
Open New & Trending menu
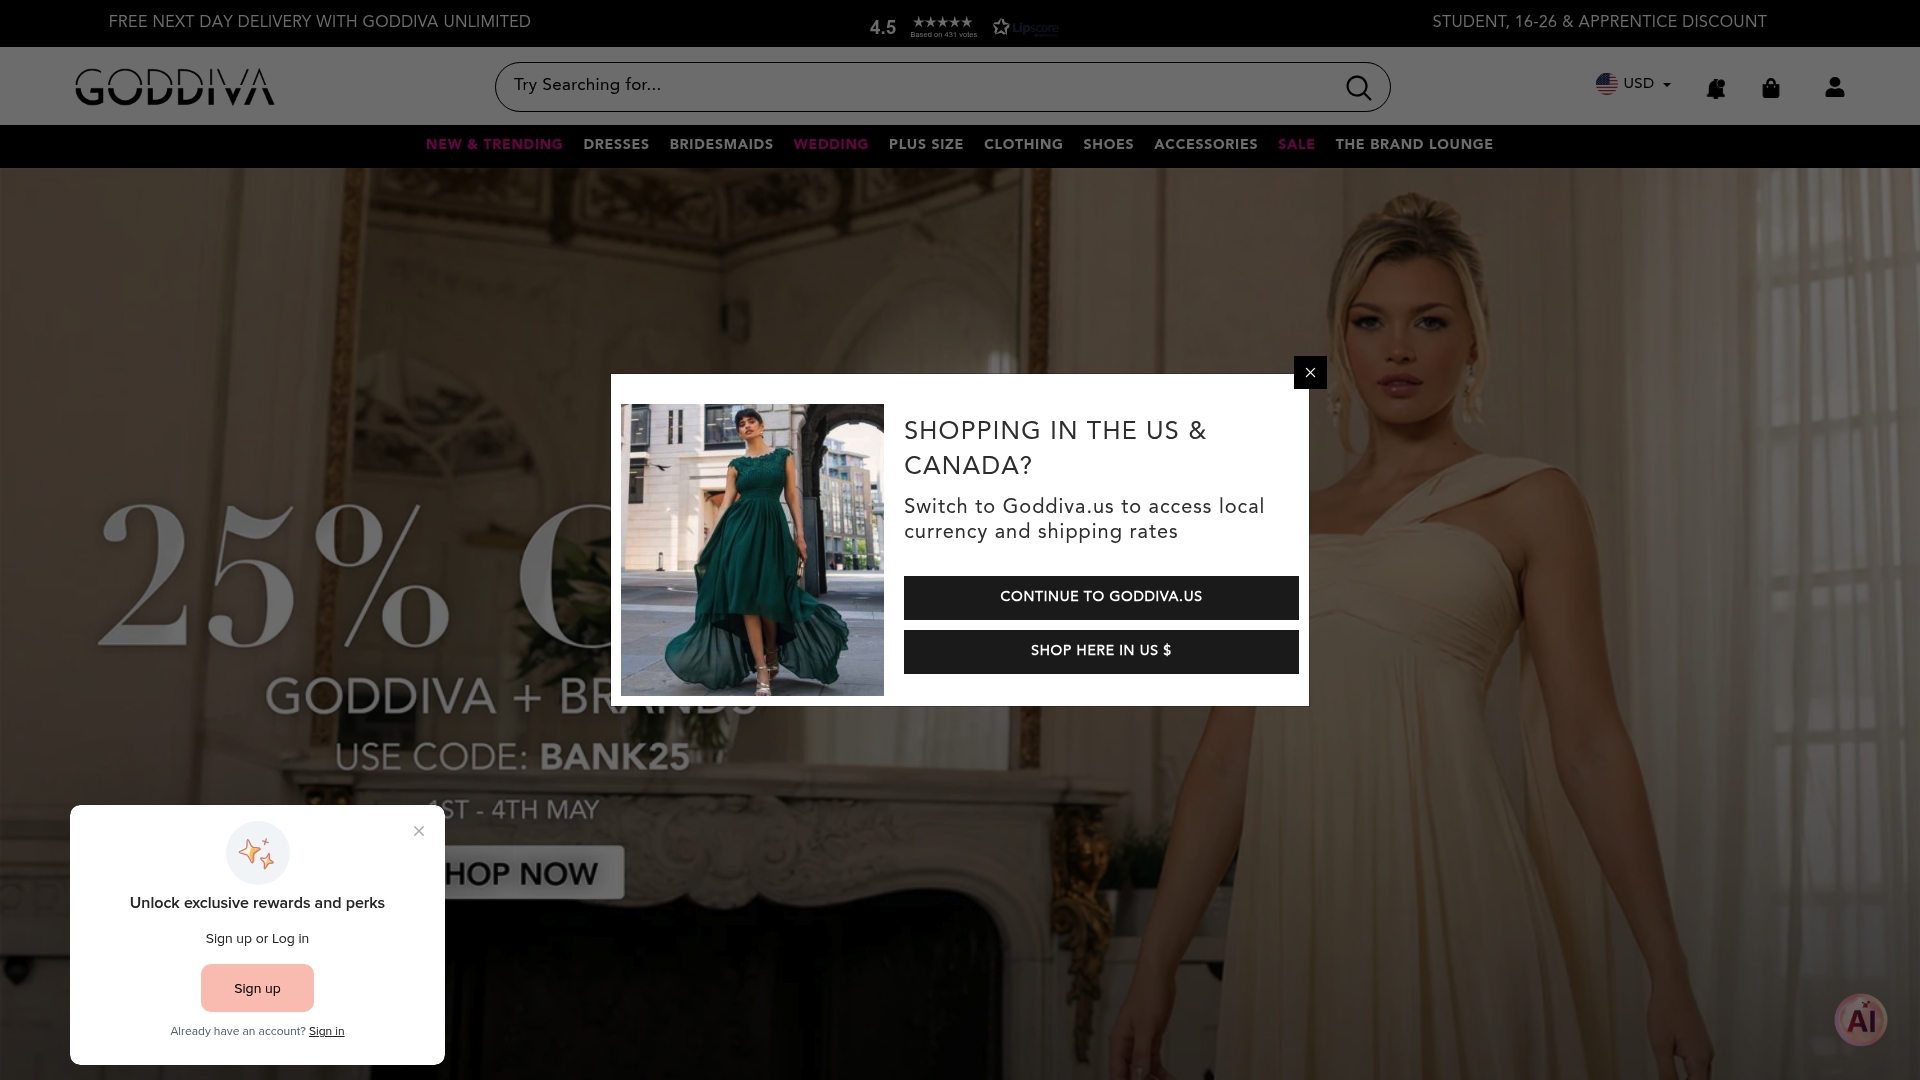click(494, 145)
